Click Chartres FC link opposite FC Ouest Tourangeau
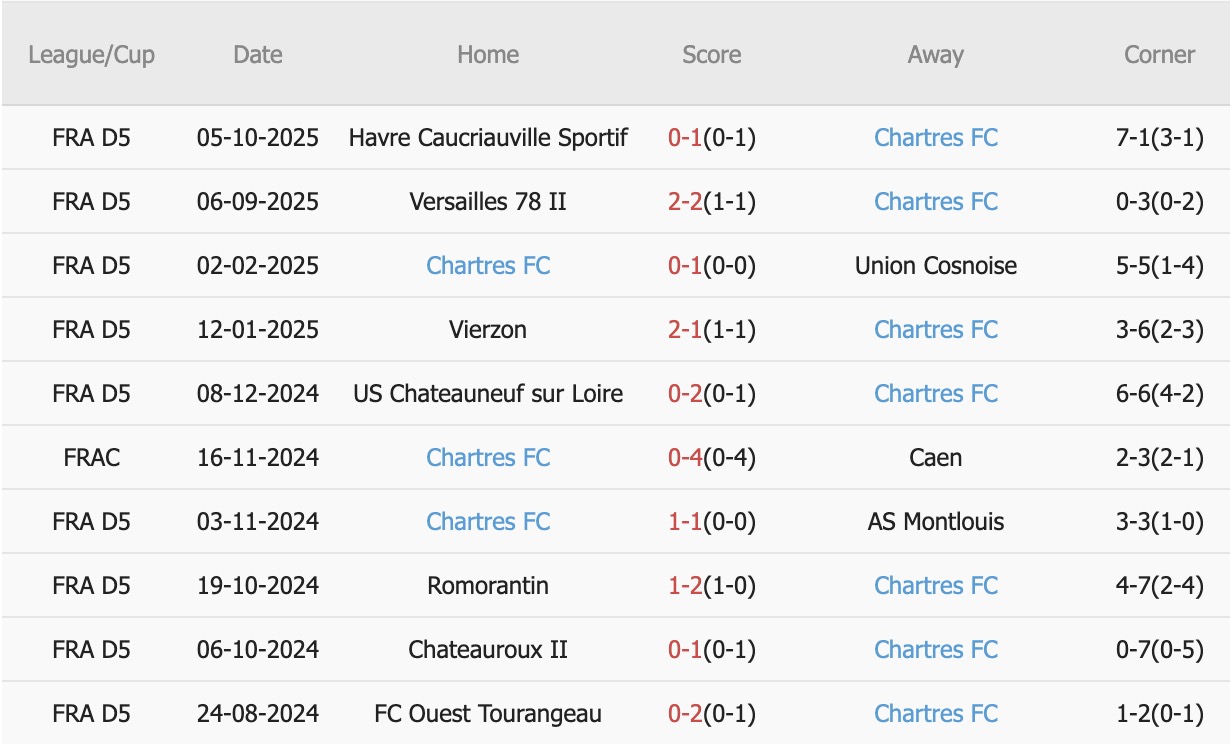 (935, 714)
